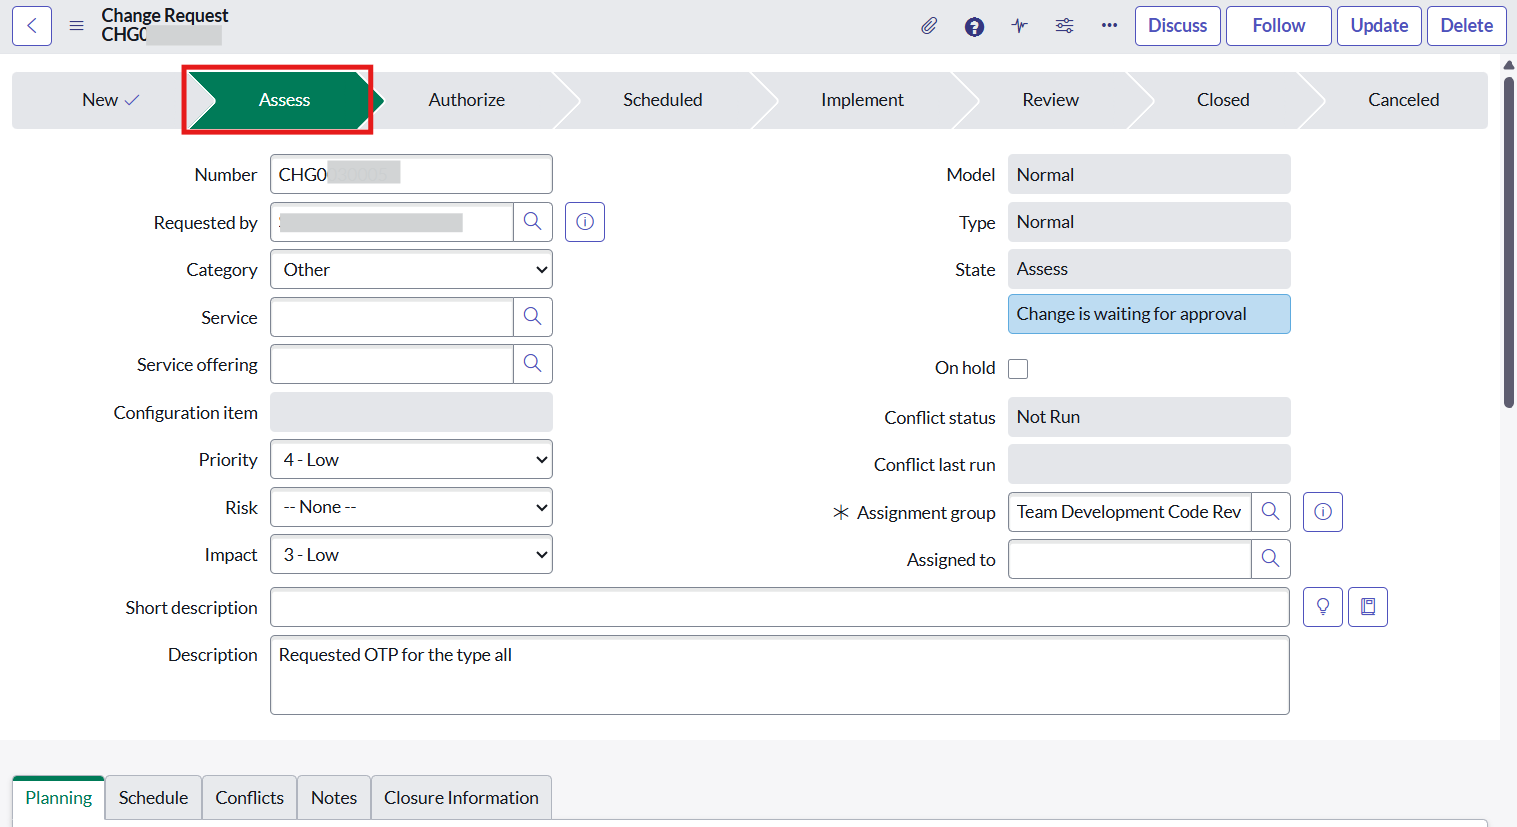Screen dimensions: 1517x827
Task: Open the question mark help icon
Action: 974,26
